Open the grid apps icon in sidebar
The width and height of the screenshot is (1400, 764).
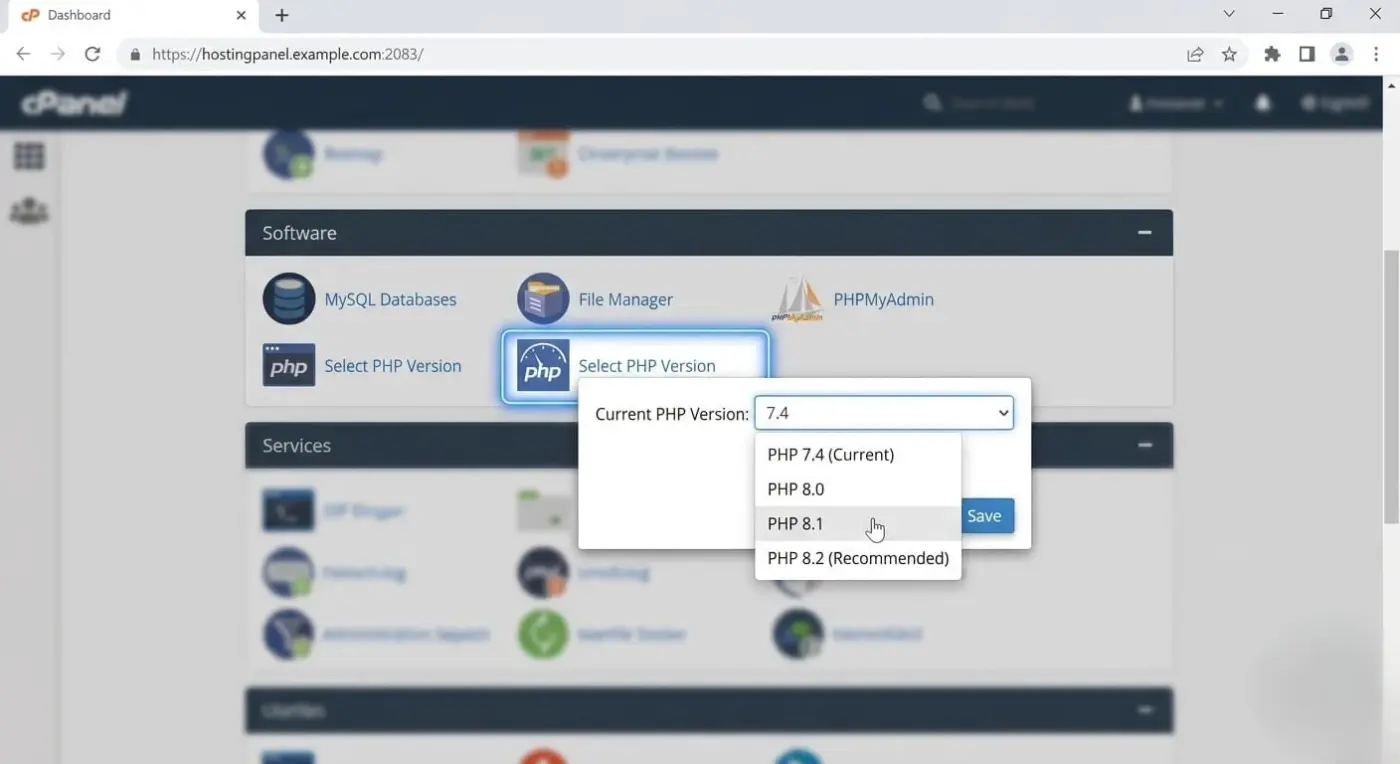click(x=29, y=156)
